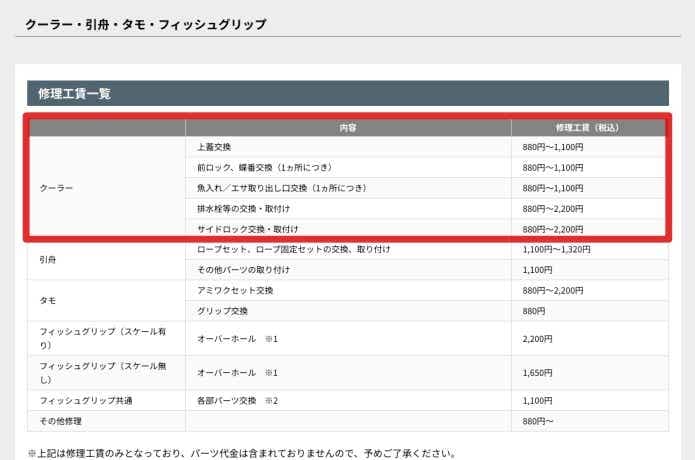Select the アミワクセット交換 entry

pyautogui.click(x=235, y=290)
